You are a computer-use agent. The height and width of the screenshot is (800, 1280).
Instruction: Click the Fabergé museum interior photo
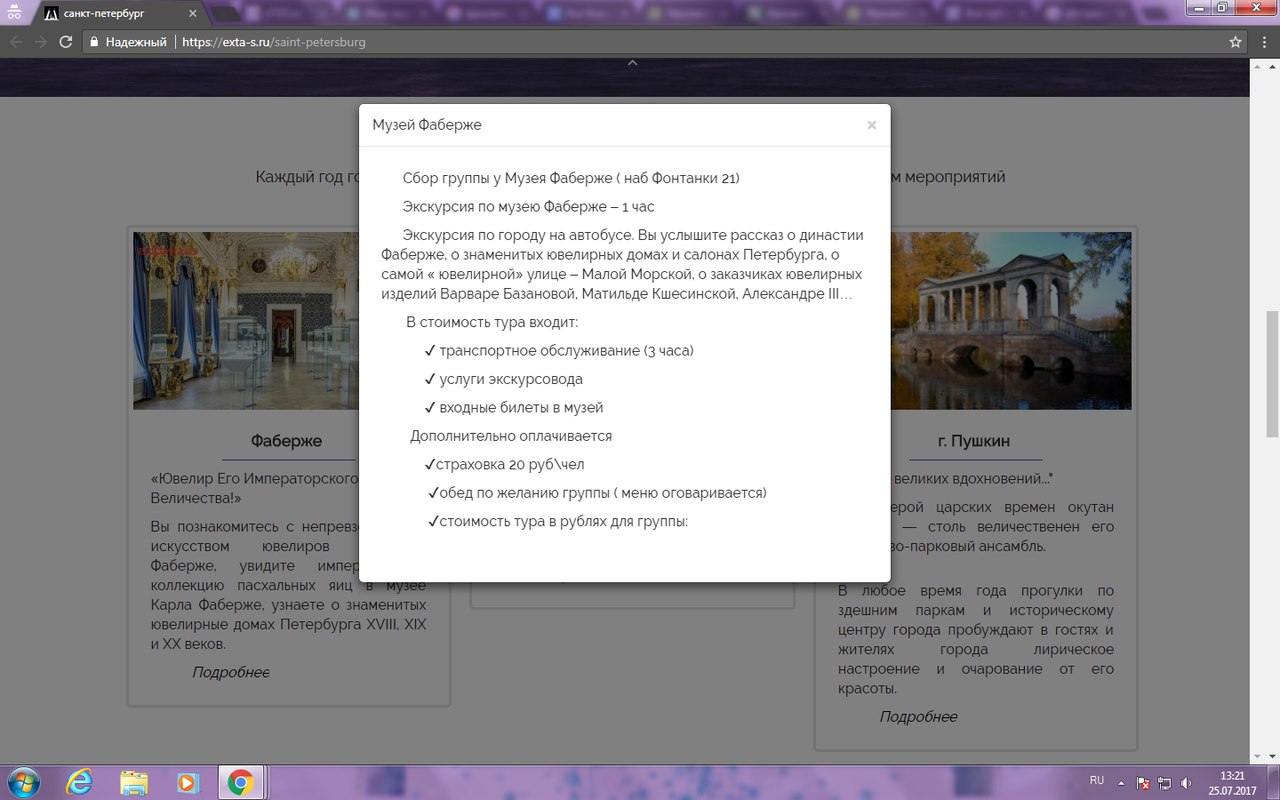(246, 321)
